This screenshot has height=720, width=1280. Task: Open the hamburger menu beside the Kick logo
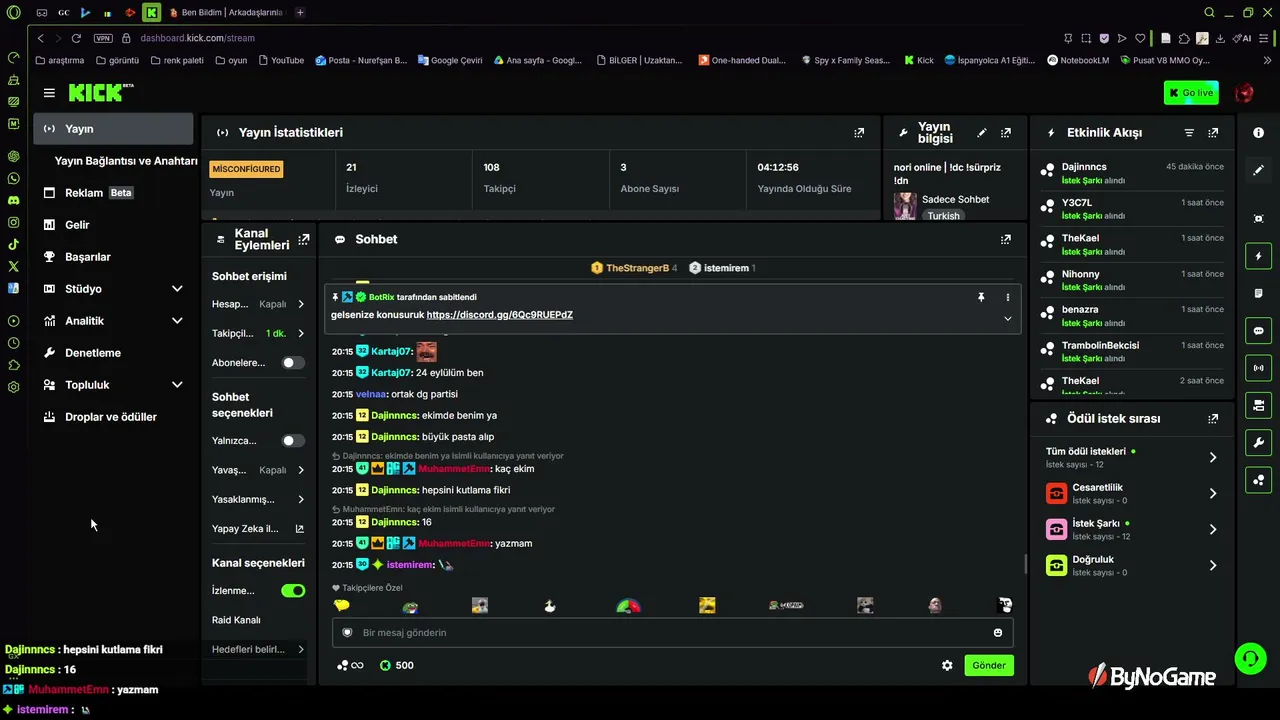(x=49, y=93)
